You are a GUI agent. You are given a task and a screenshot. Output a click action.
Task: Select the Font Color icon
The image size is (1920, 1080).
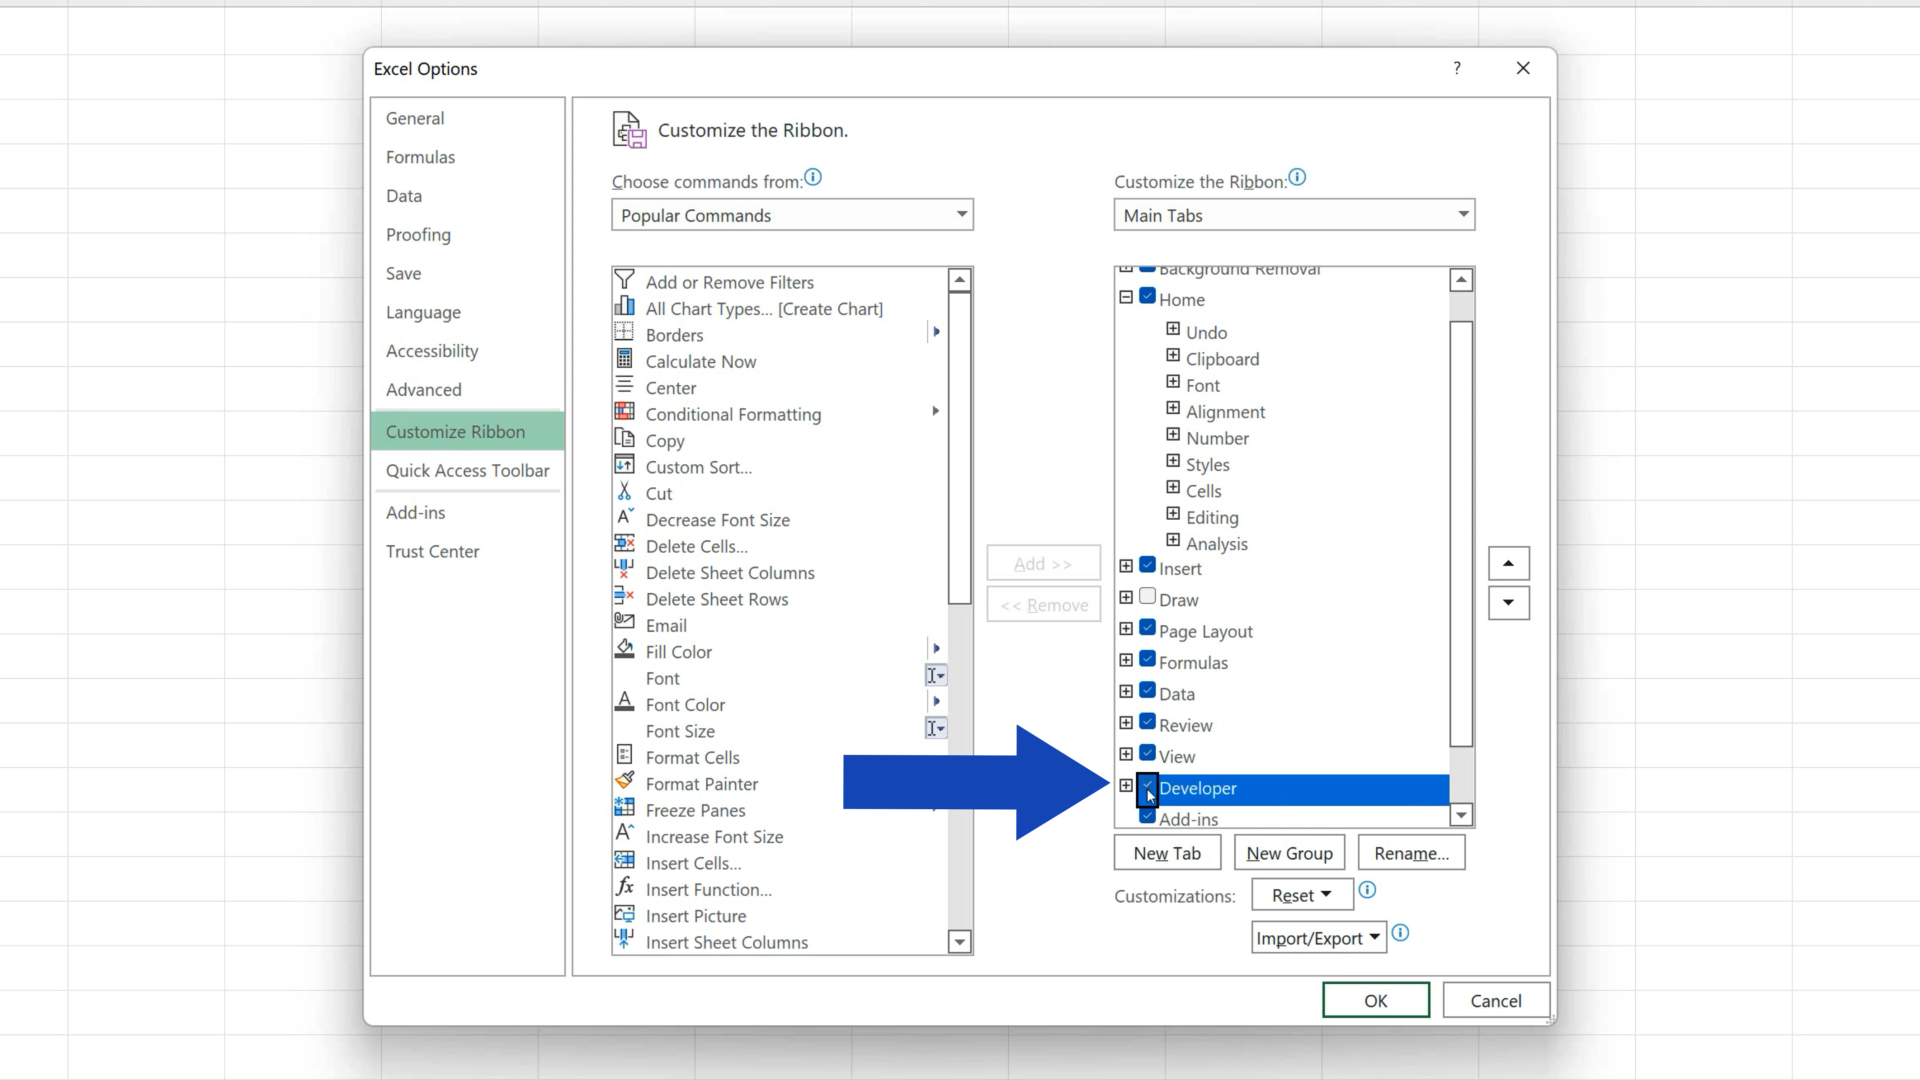(624, 702)
